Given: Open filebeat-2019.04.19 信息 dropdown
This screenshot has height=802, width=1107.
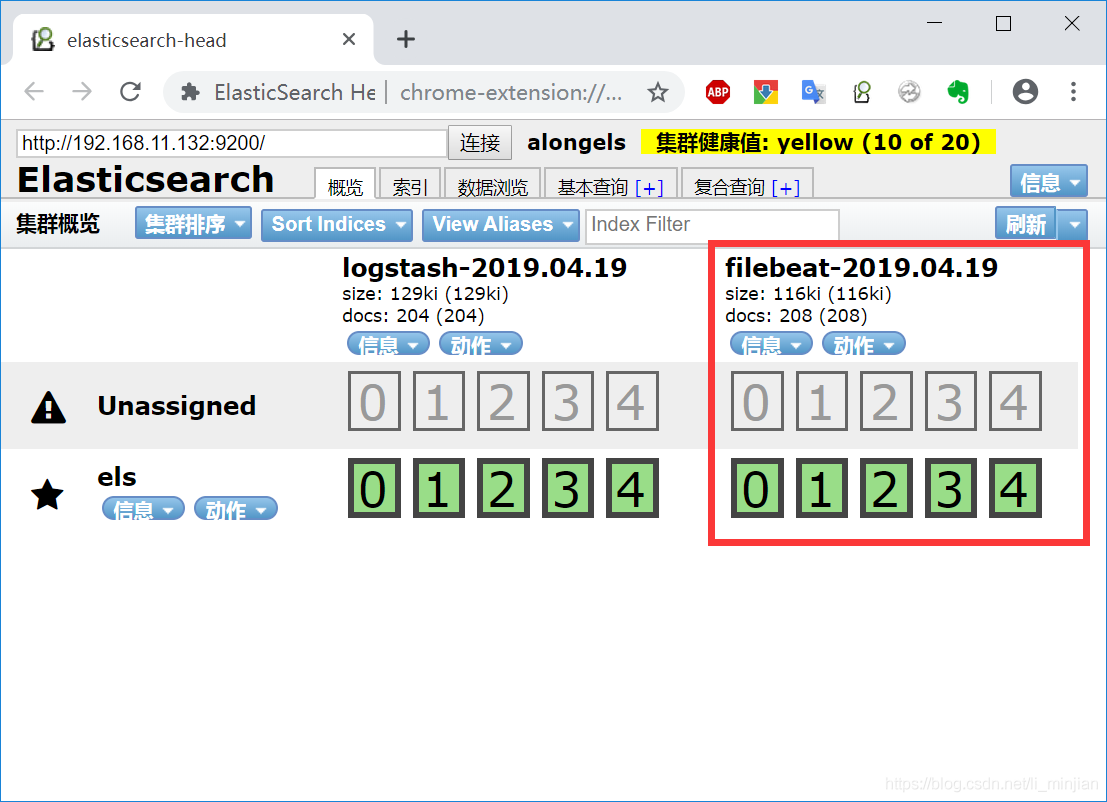Looking at the screenshot, I should [x=771, y=344].
